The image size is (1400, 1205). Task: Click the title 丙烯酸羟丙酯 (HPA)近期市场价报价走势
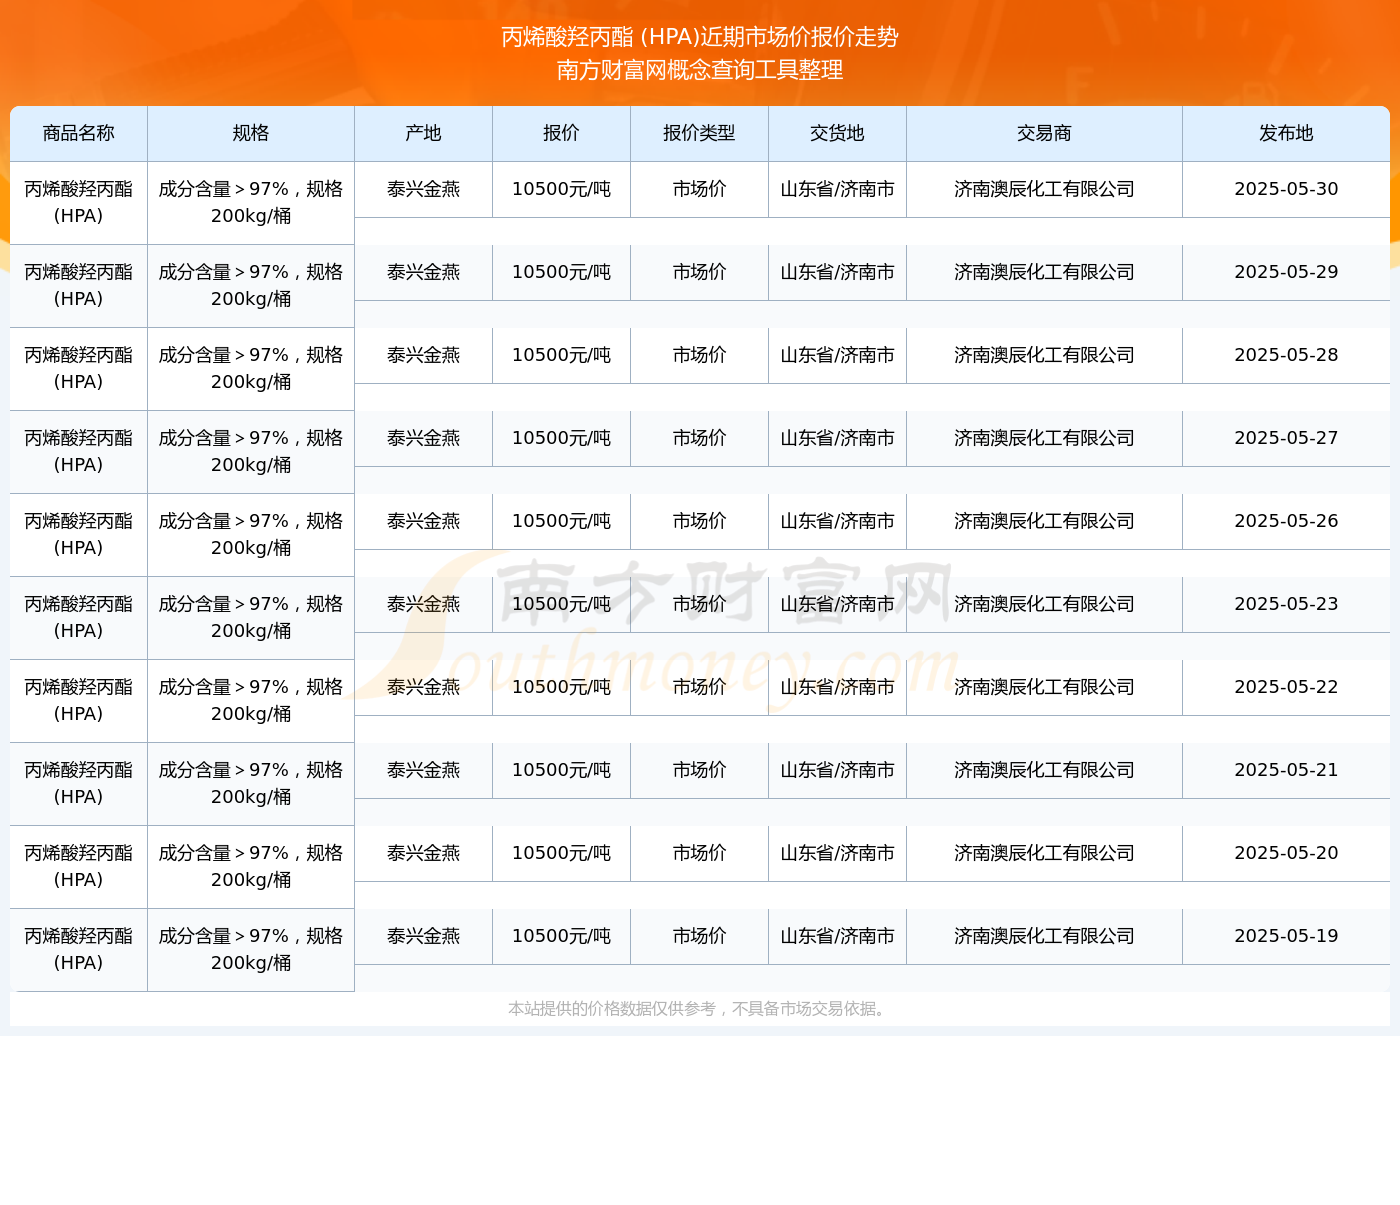[x=700, y=37]
